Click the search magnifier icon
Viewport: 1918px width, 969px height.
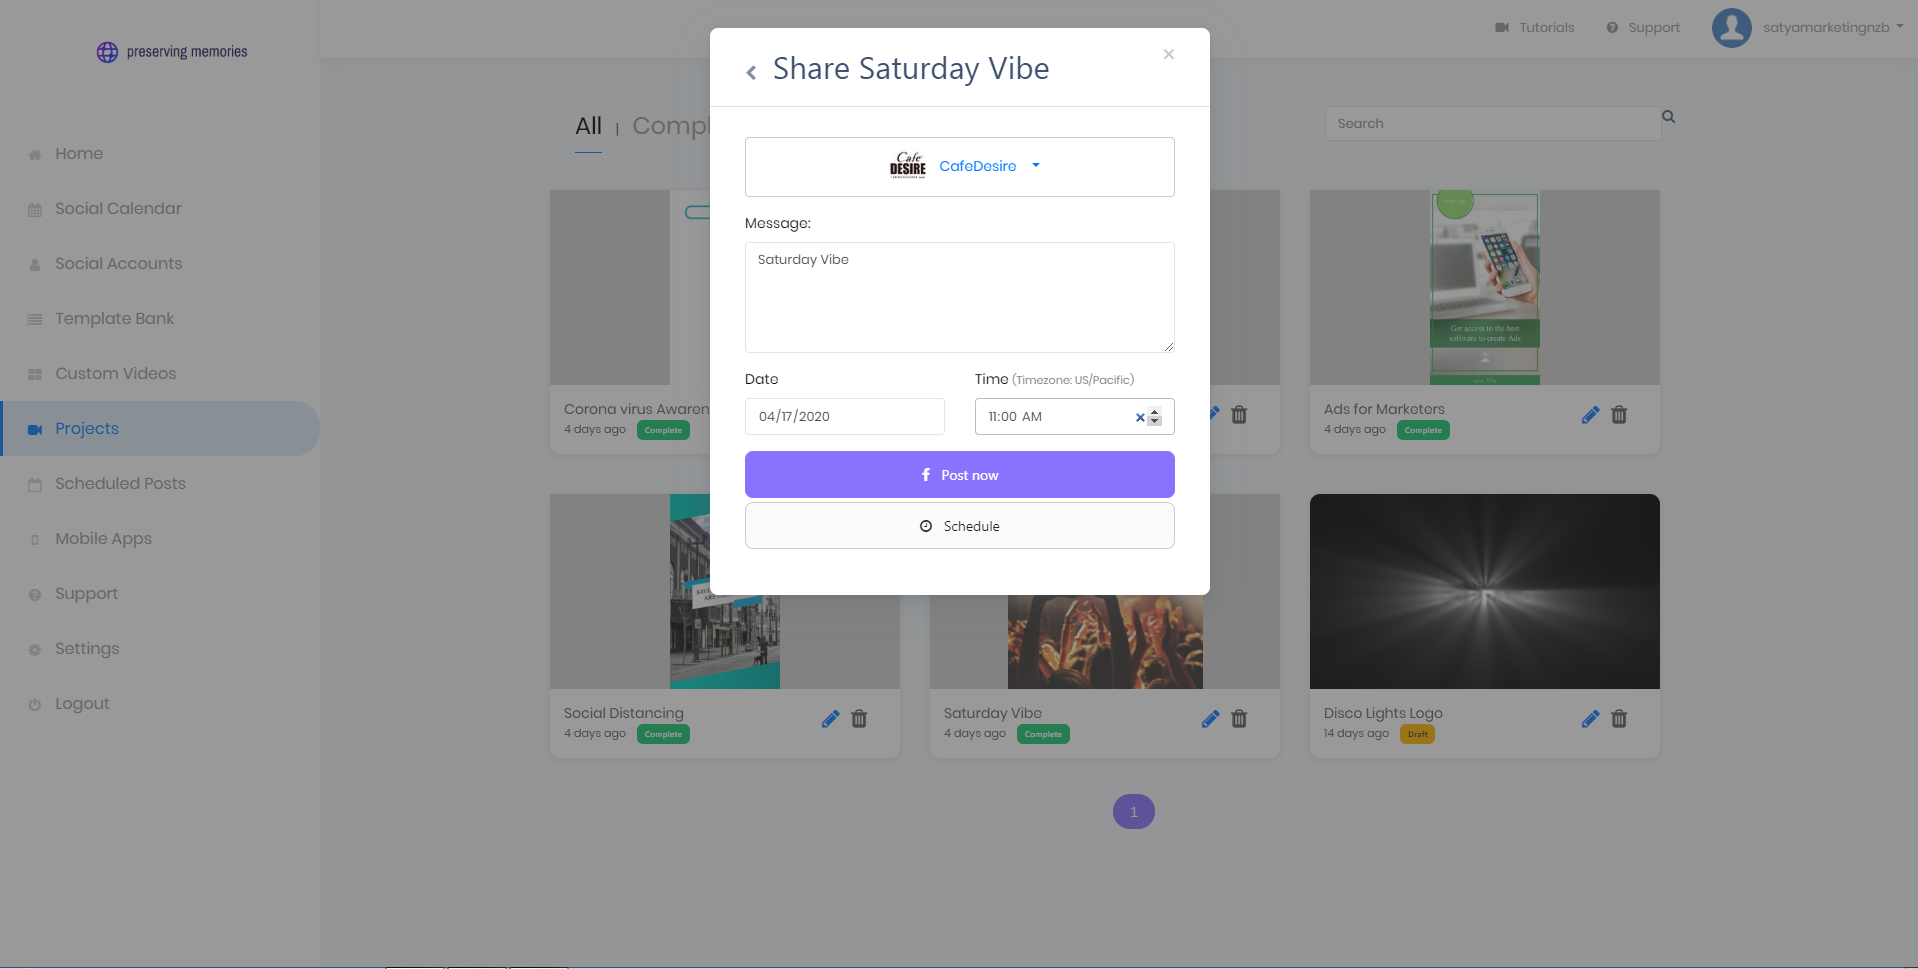1668,117
